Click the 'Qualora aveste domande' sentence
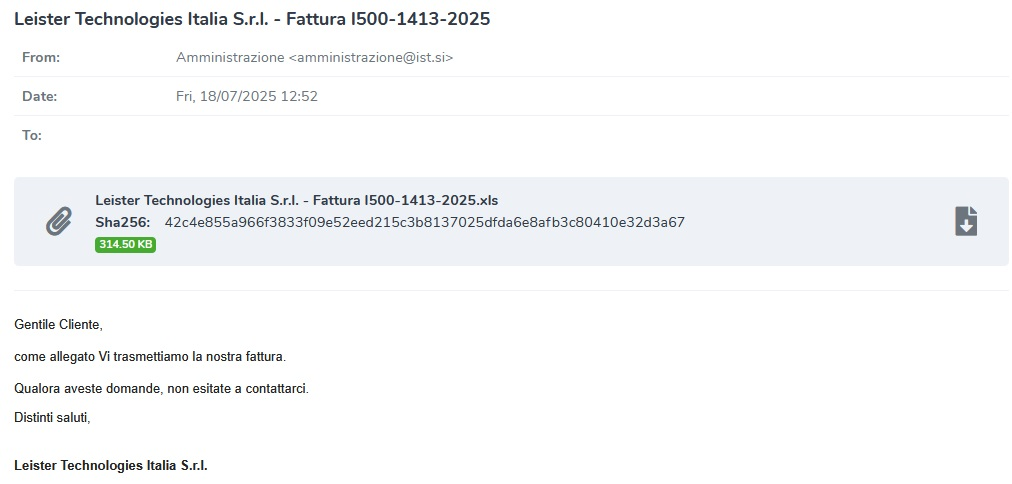Screen dimensions: 1012x484 point(161,389)
